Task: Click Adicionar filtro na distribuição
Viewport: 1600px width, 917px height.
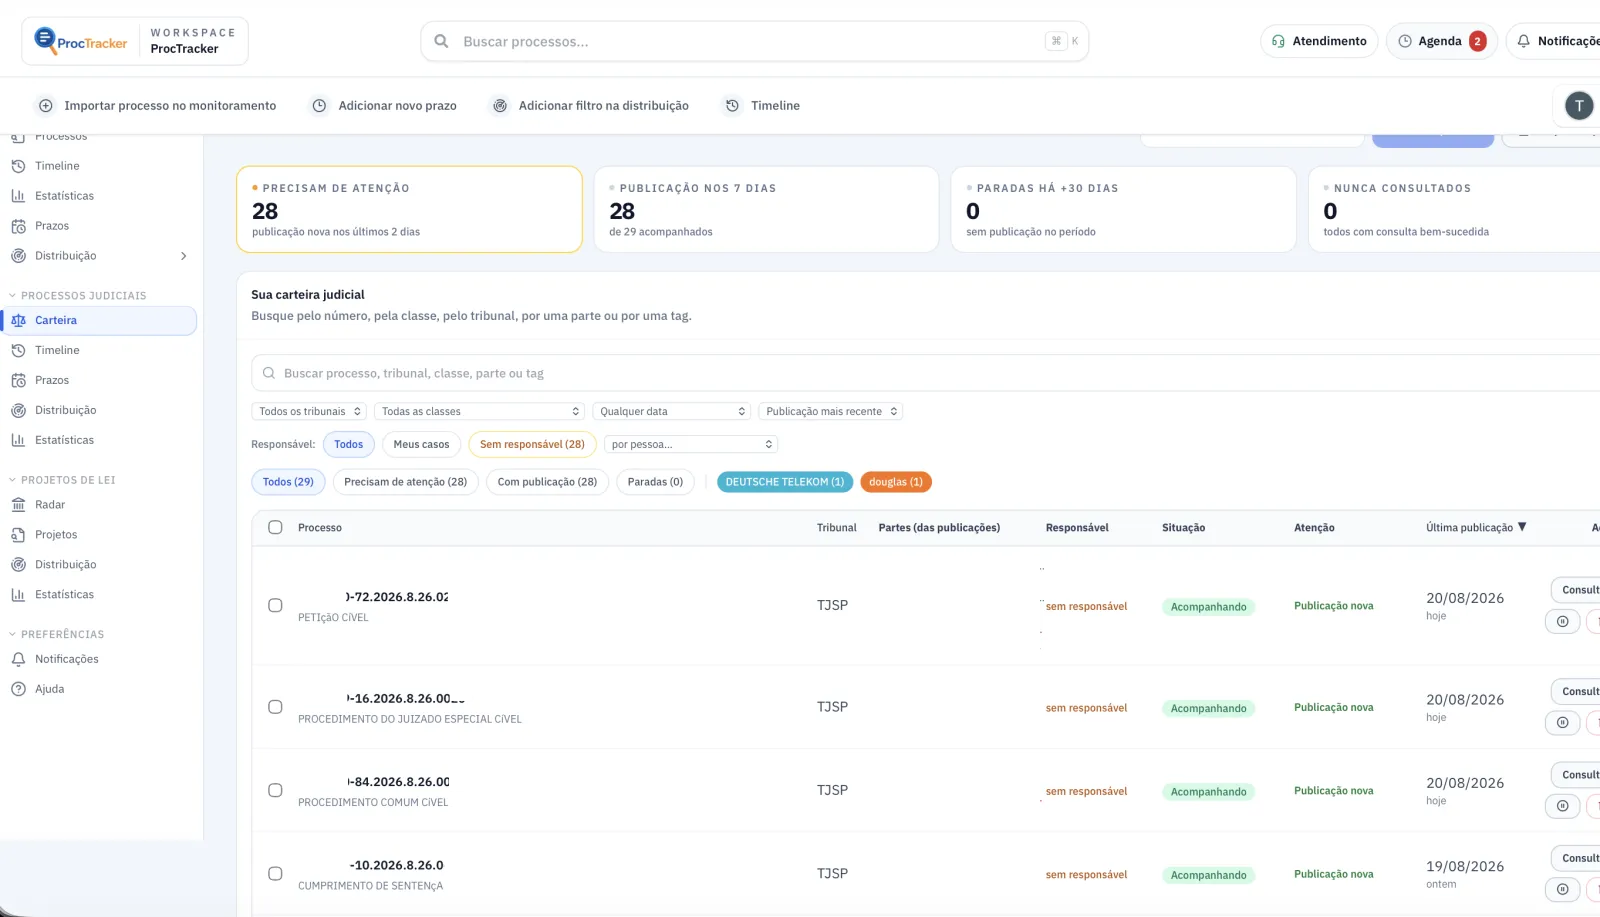Action: pos(590,105)
